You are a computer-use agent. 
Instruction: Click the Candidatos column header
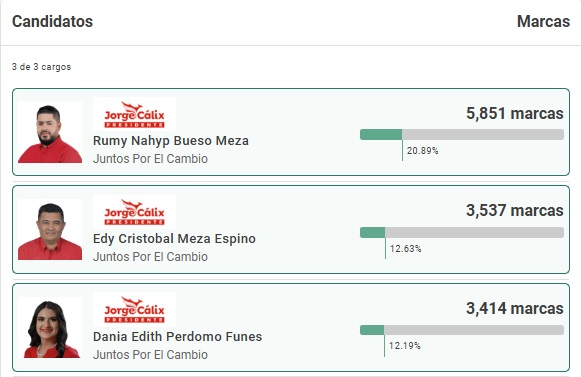point(53,22)
